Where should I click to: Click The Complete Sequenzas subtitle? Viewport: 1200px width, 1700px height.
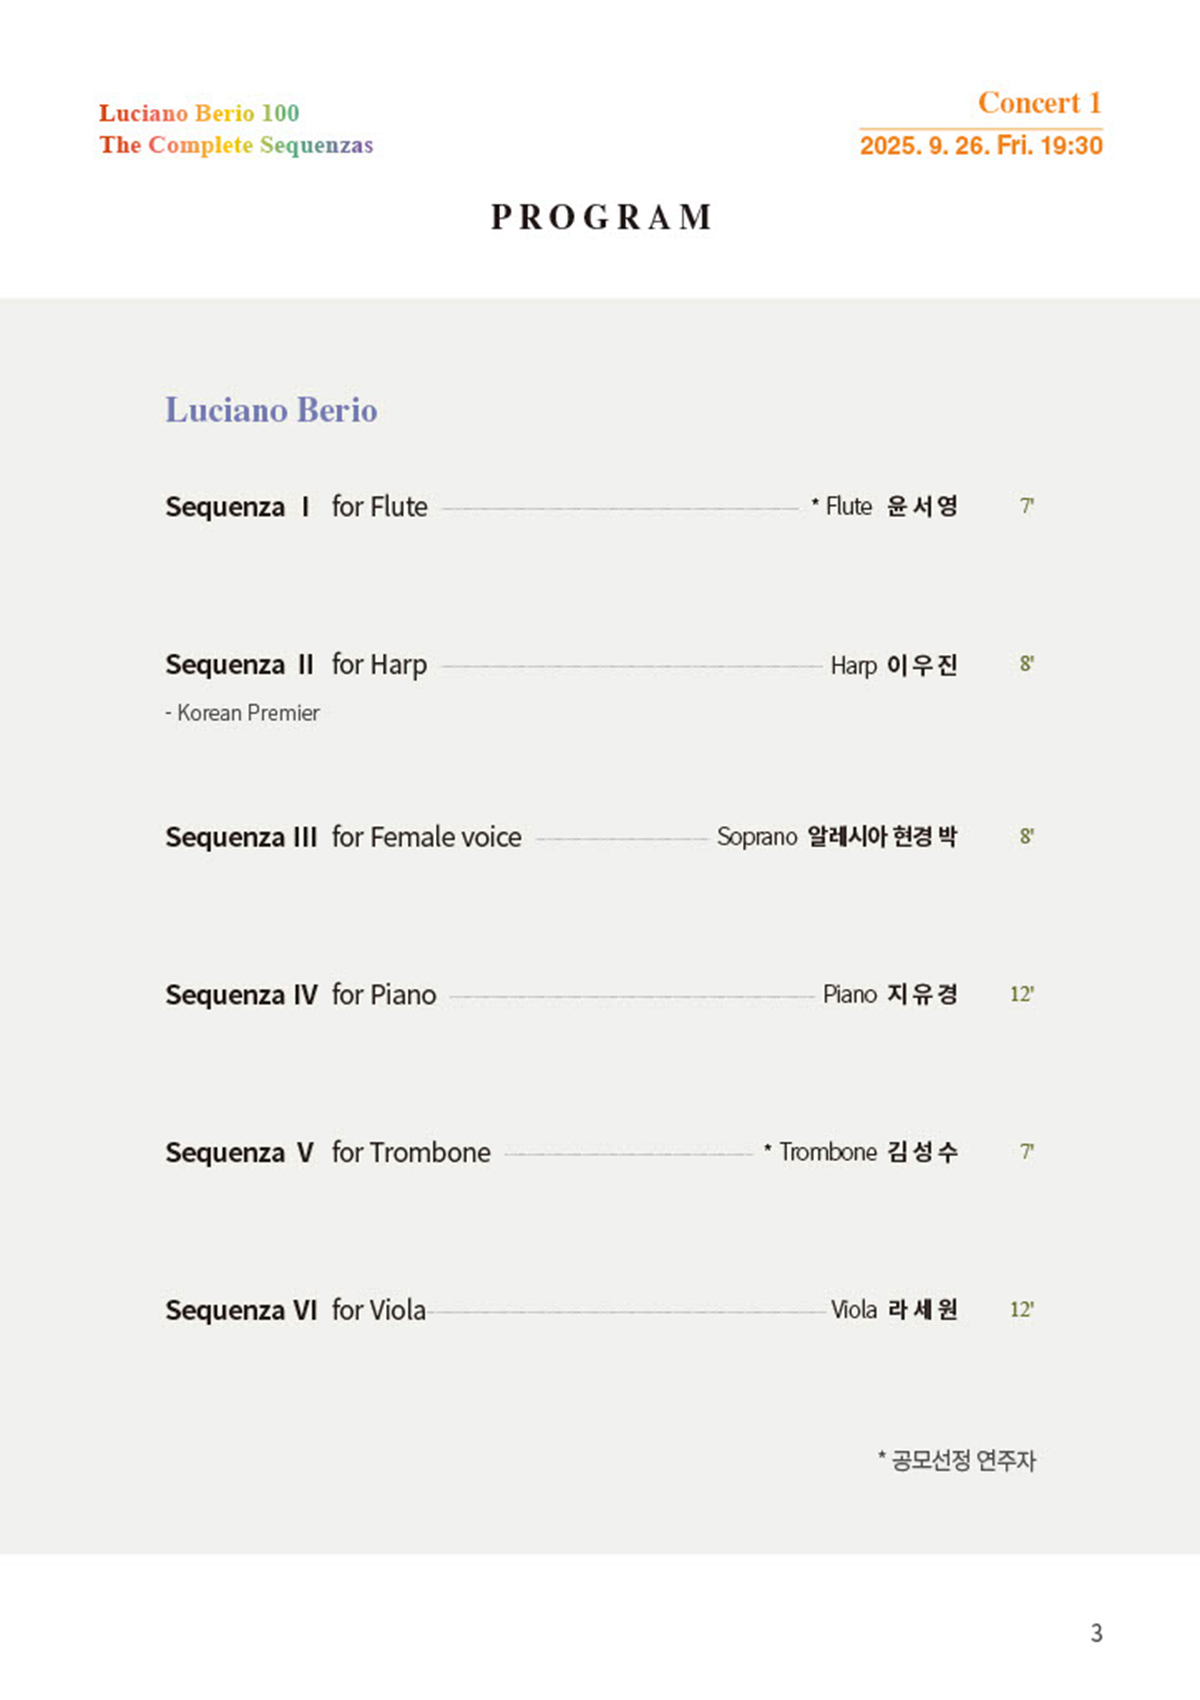(x=236, y=145)
